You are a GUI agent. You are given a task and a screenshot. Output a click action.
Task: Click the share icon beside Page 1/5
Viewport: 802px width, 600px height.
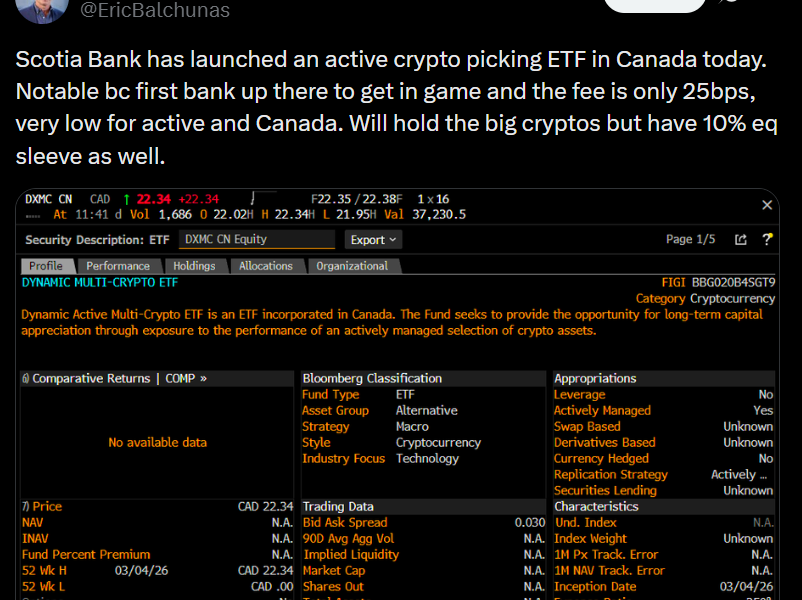[740, 240]
